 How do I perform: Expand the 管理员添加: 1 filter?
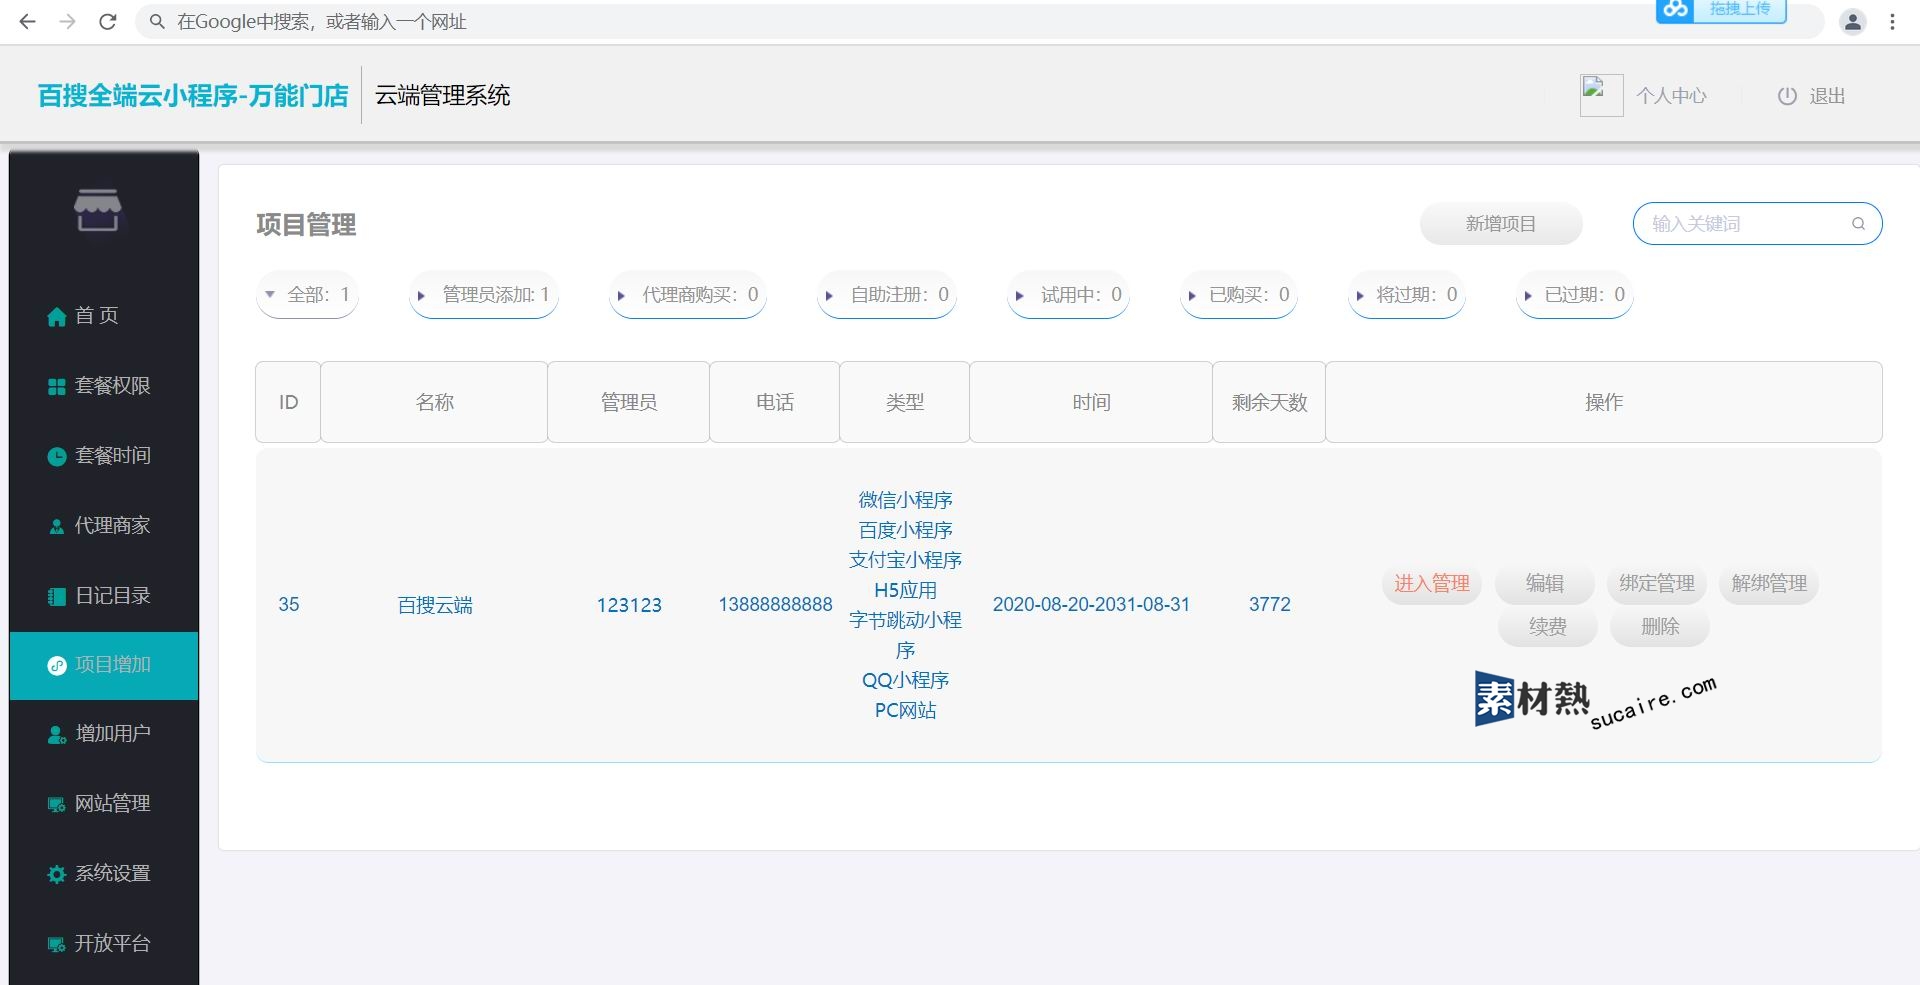click(x=484, y=295)
